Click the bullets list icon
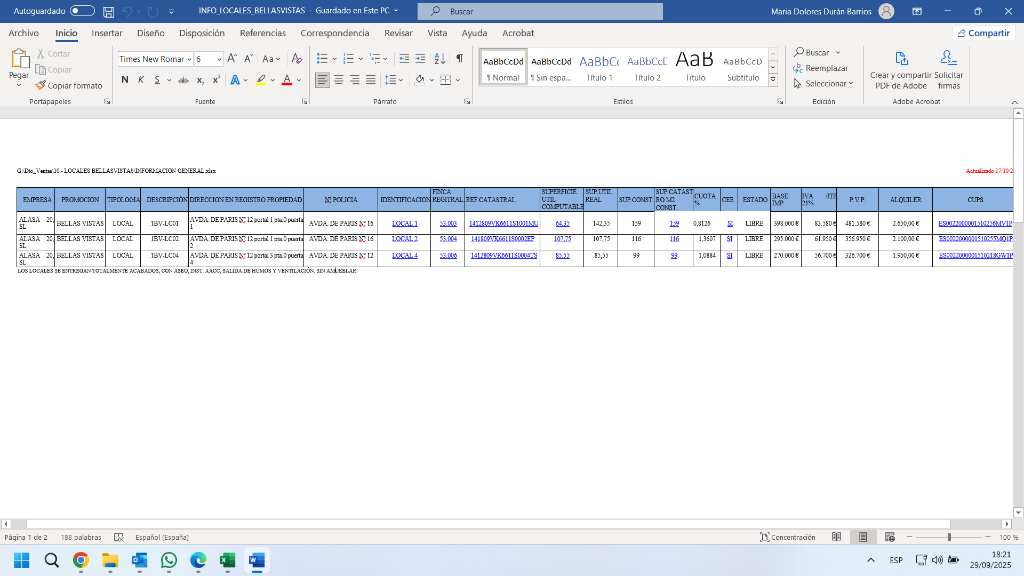 [x=322, y=59]
